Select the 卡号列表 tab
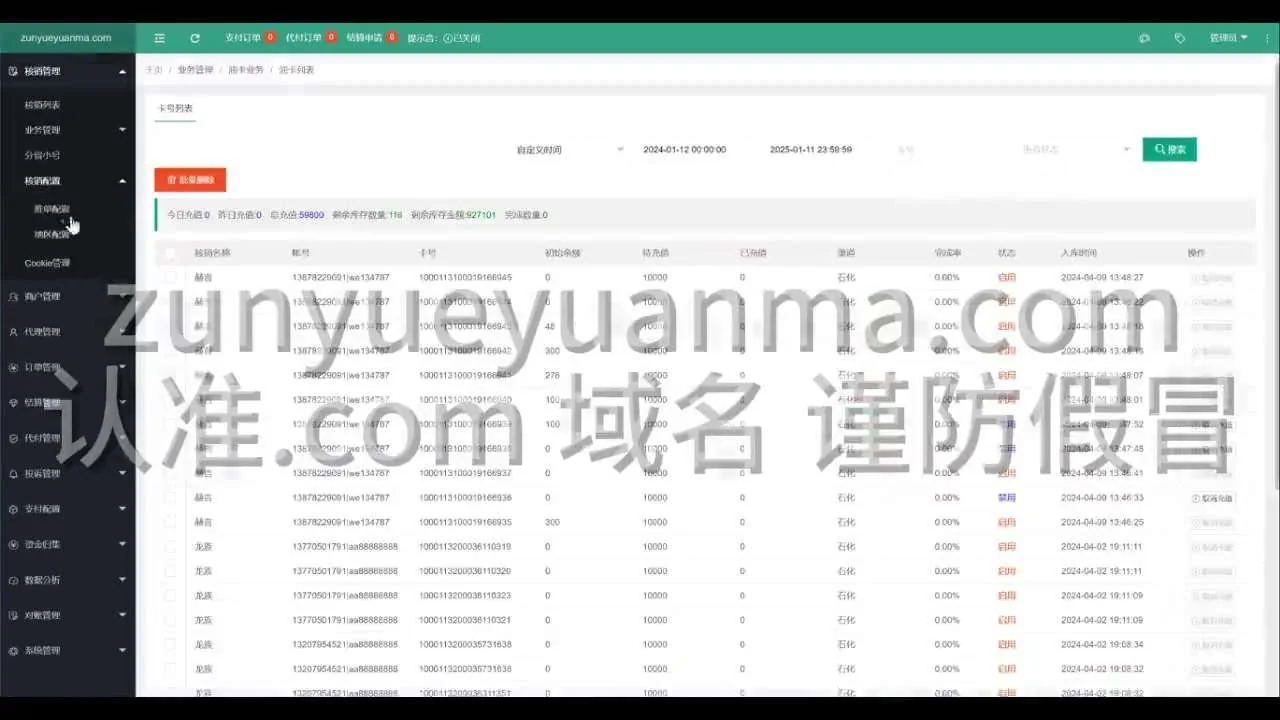Viewport: 1280px width, 720px height. click(175, 108)
